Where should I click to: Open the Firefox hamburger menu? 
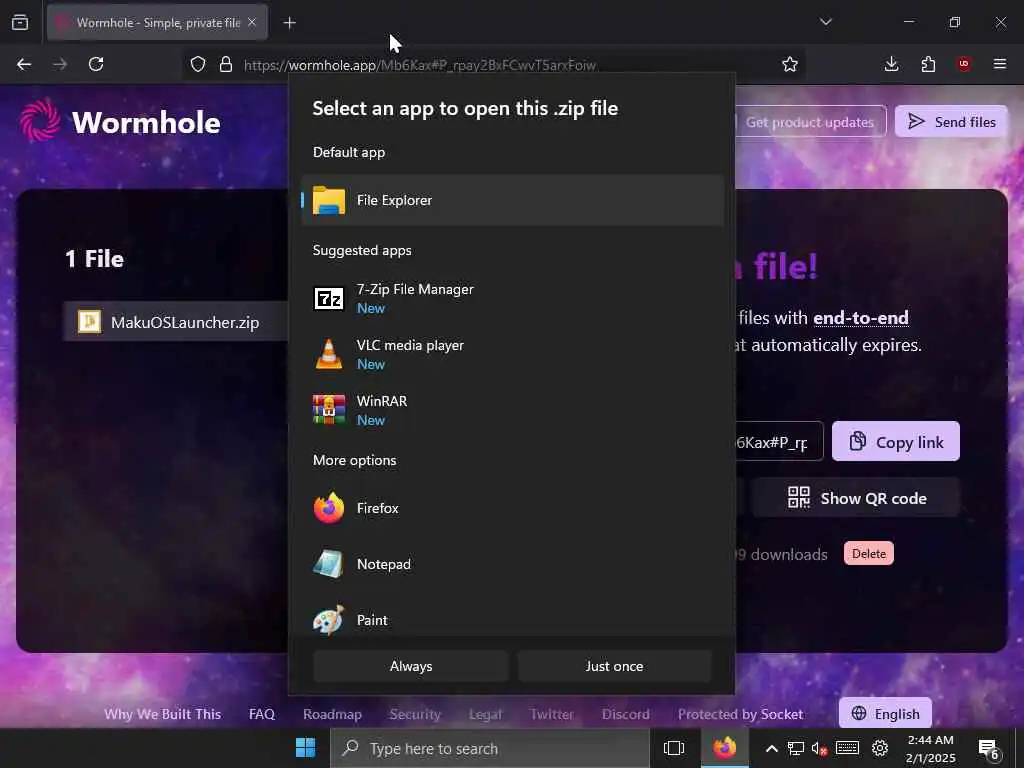pos(1000,64)
